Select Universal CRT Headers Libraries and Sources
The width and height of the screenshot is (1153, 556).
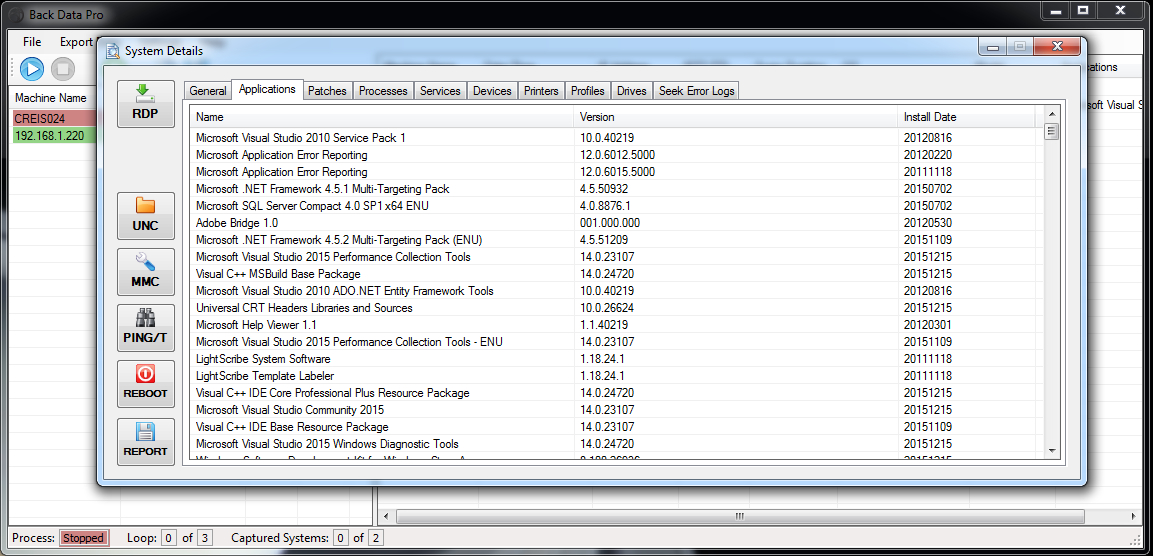click(617, 307)
